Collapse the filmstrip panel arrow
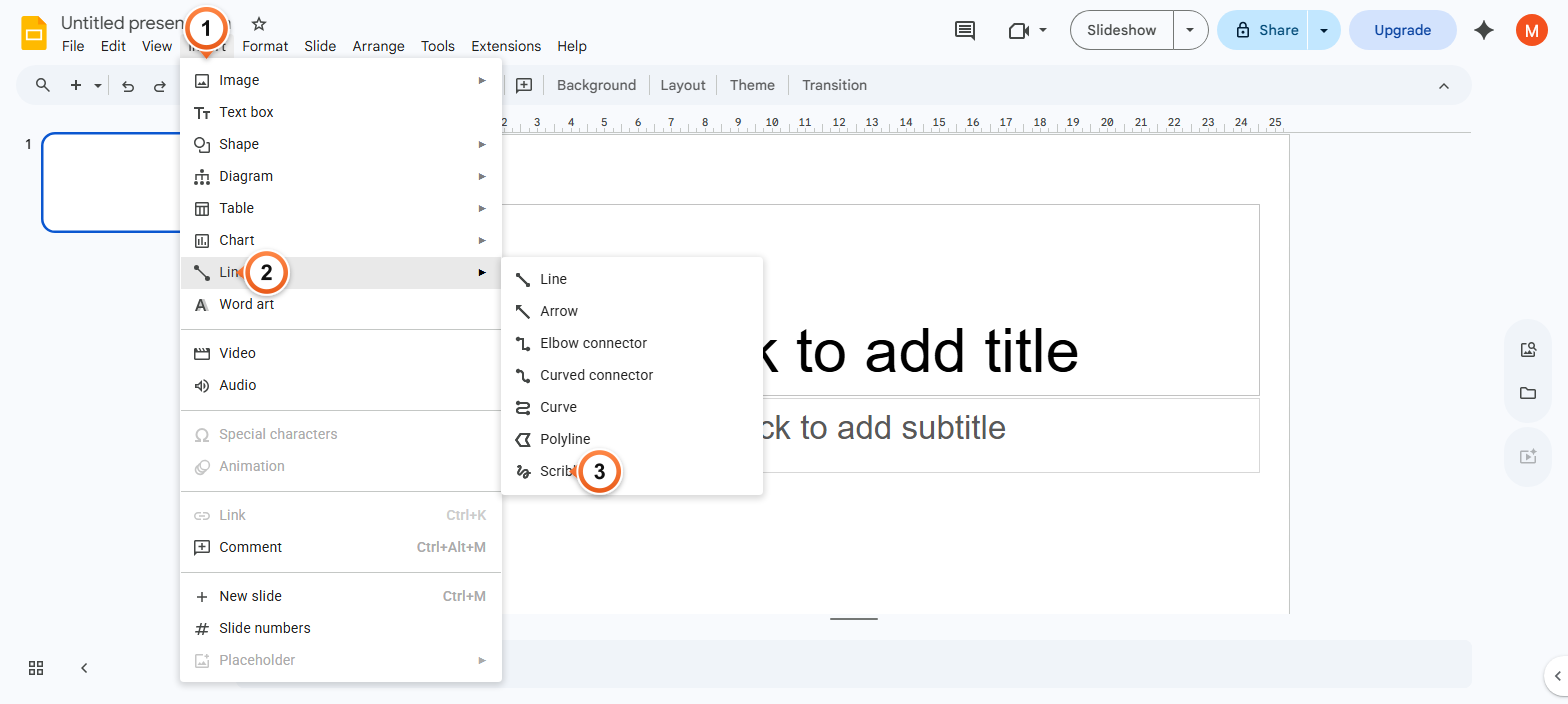This screenshot has height=704, width=1568. (x=85, y=668)
